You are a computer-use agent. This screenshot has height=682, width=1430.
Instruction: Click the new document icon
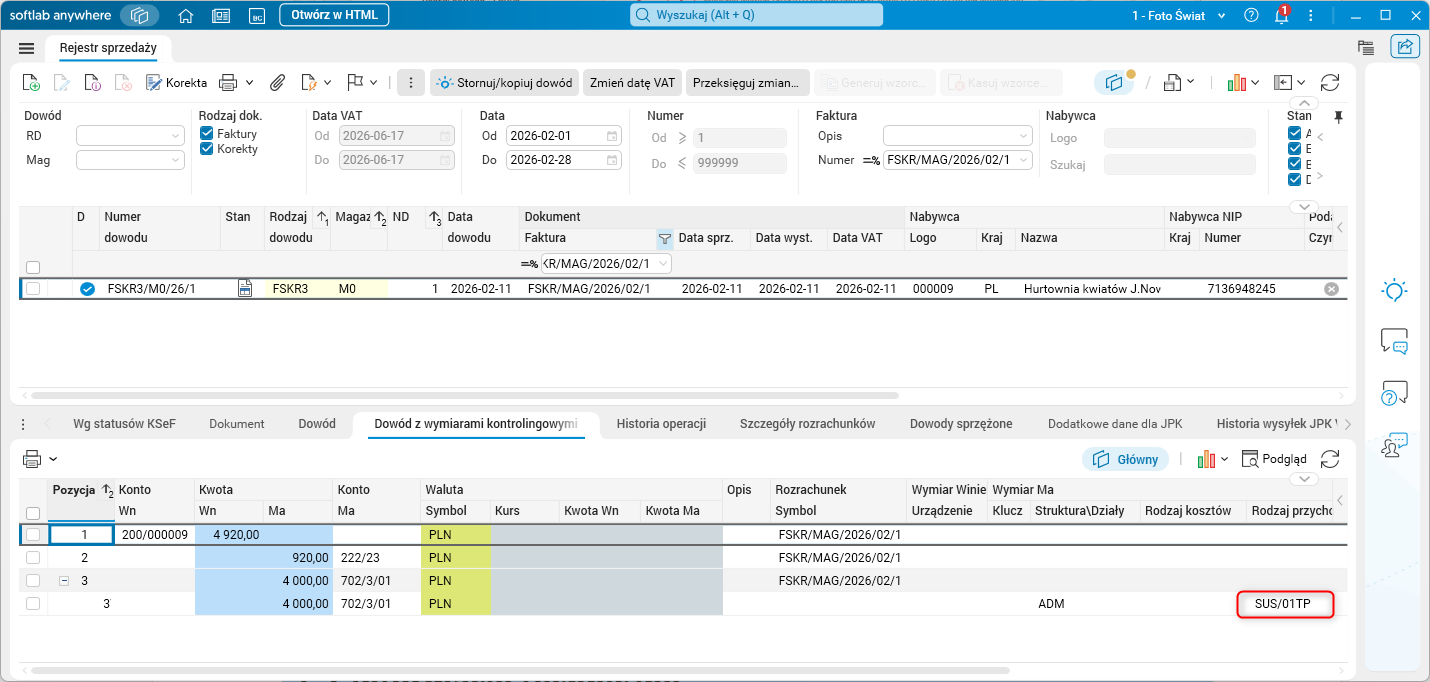pos(31,82)
